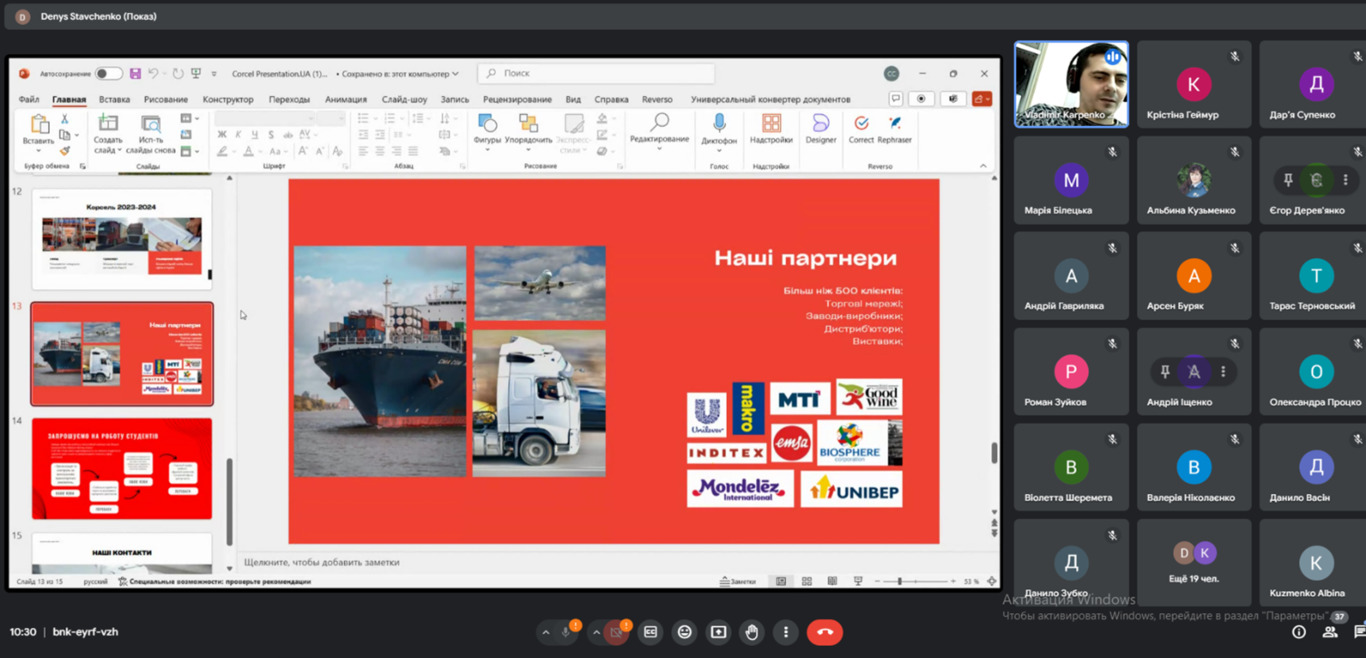Click the Cut scissors icon

tap(65, 119)
